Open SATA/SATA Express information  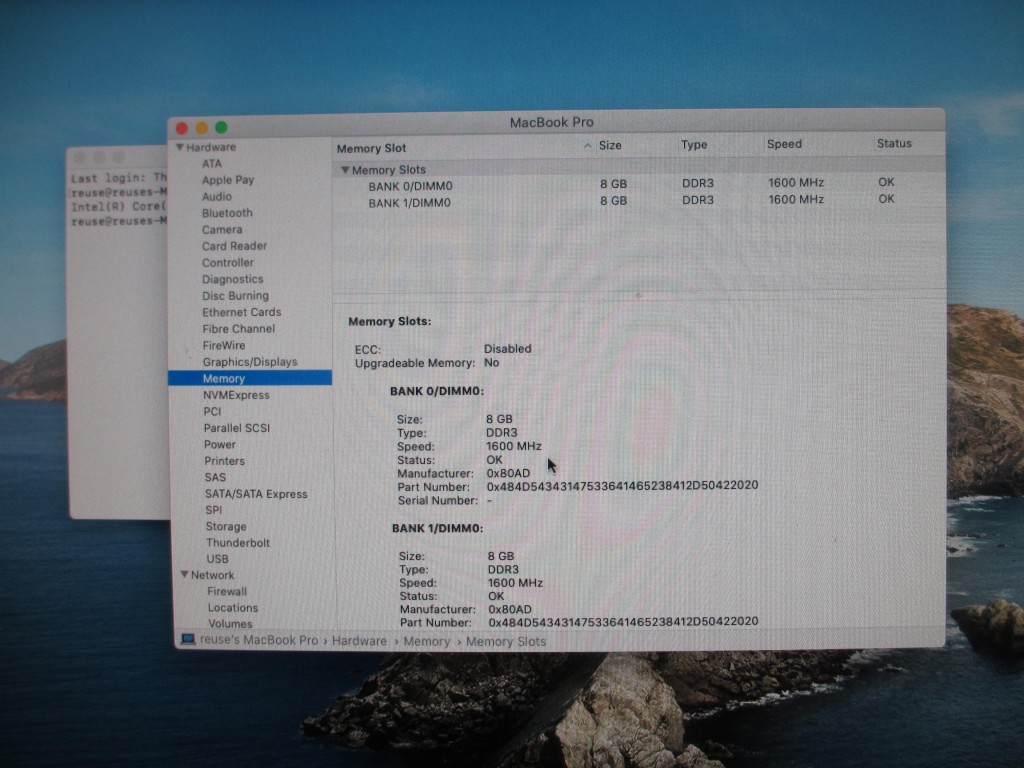coord(256,494)
